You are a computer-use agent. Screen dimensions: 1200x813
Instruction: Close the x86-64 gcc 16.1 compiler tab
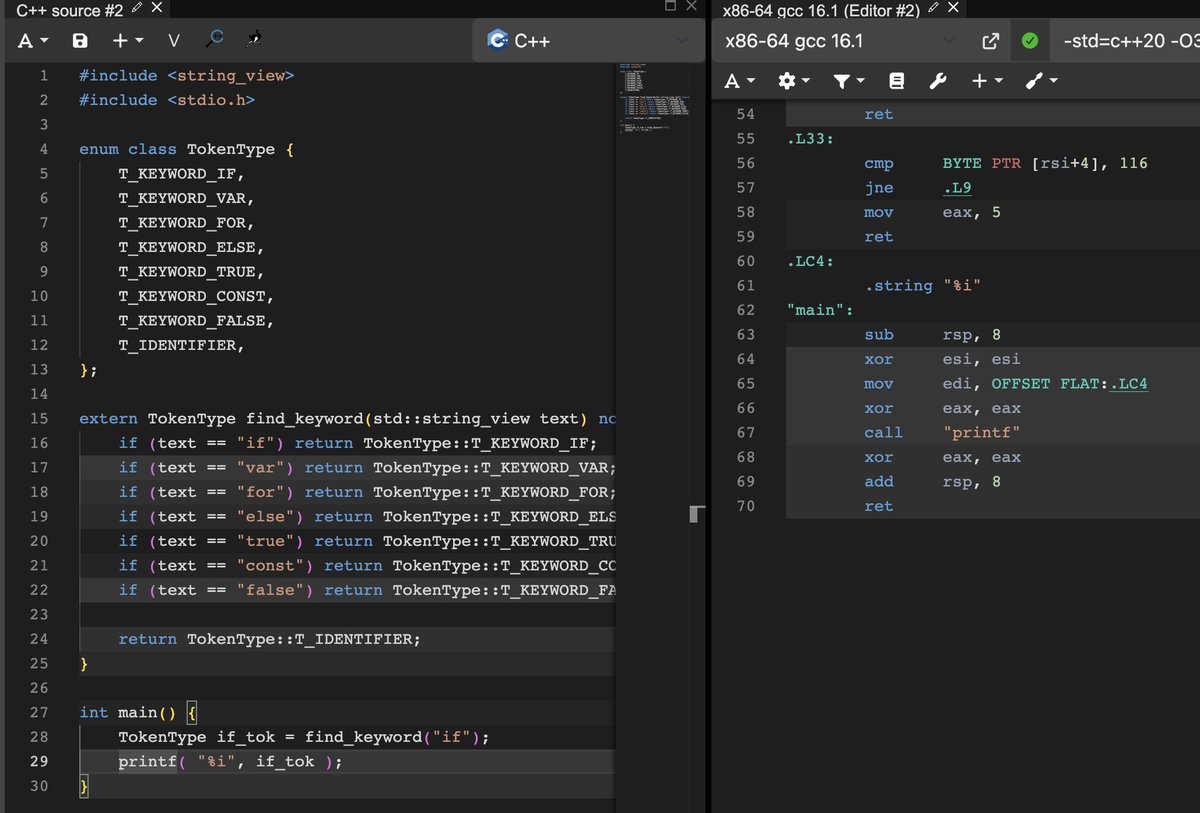coord(953,8)
